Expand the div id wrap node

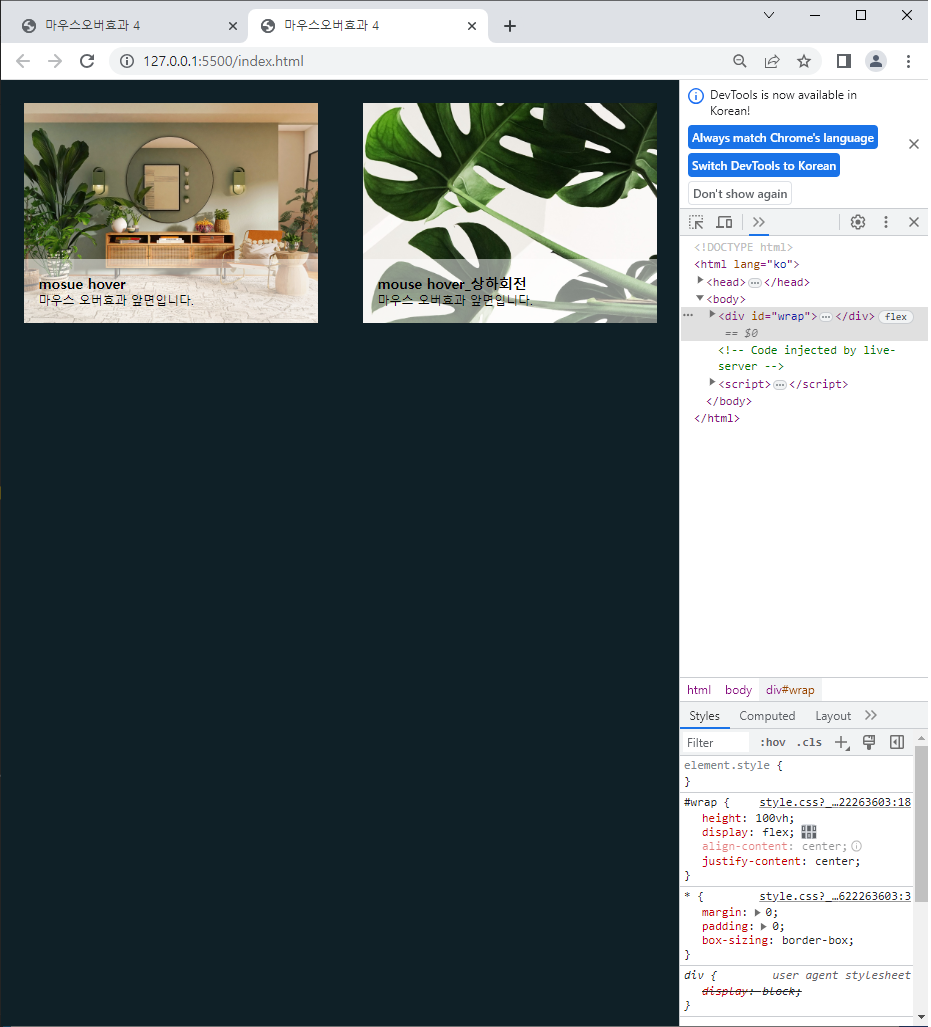coord(713,315)
